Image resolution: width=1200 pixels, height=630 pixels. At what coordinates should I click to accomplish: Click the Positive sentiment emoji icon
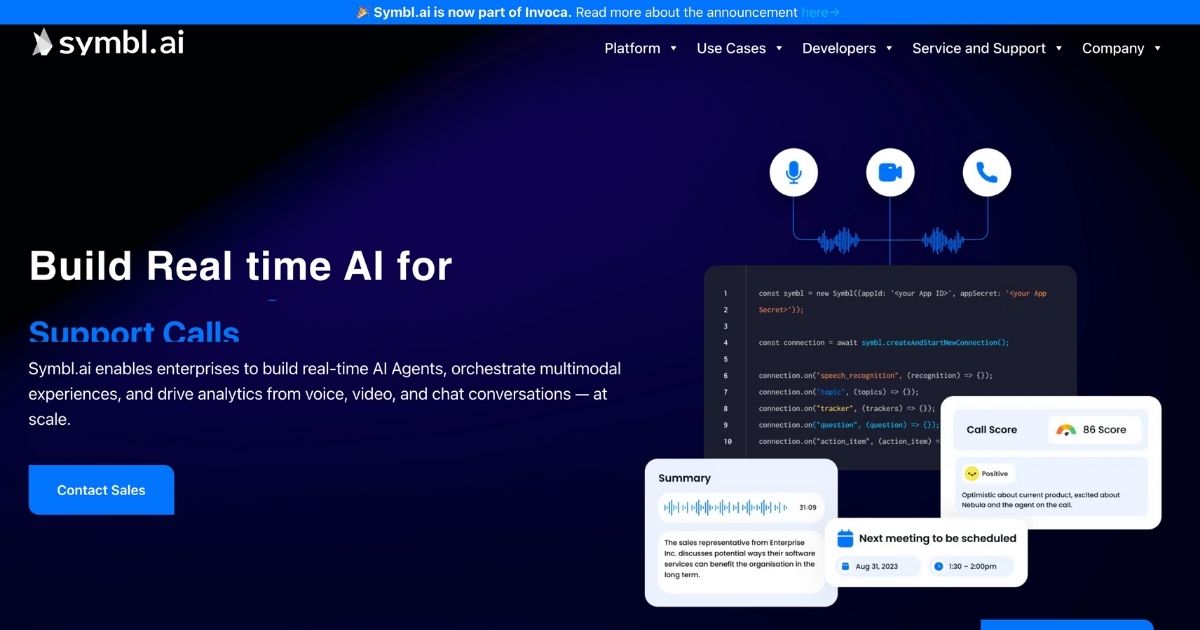tap(970, 473)
